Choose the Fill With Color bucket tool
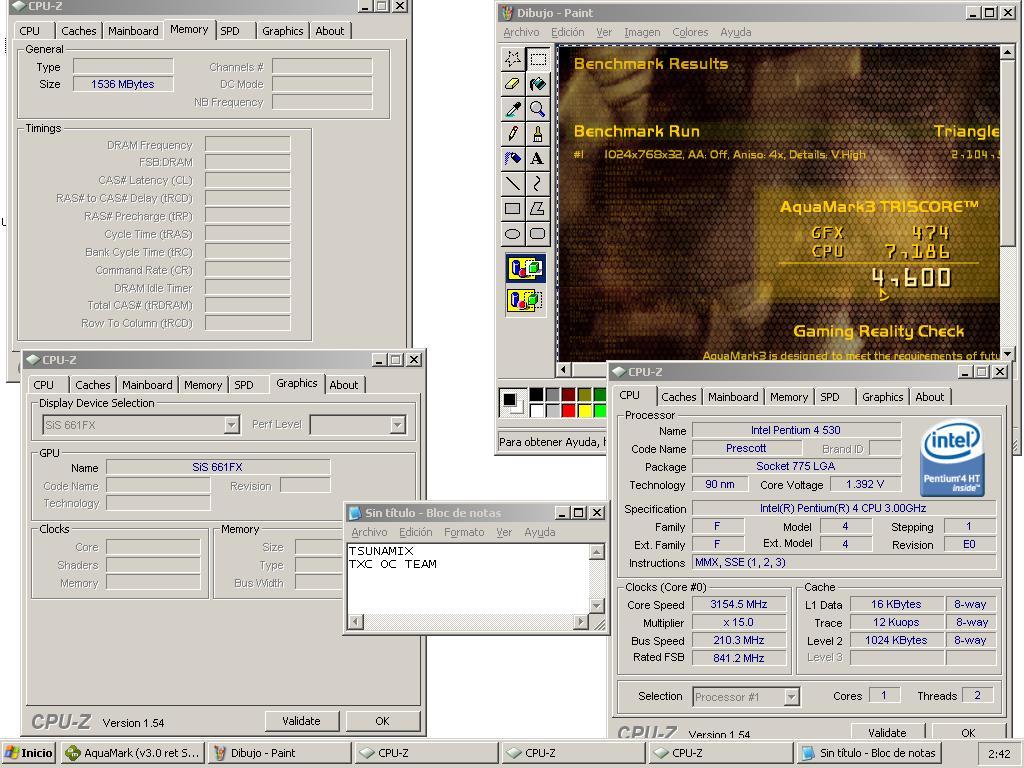The image size is (1024, 768). [537, 84]
